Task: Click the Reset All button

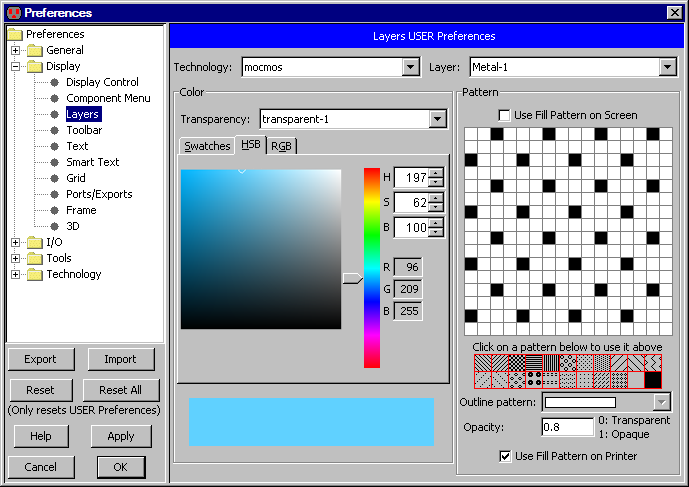Action: coord(121,390)
